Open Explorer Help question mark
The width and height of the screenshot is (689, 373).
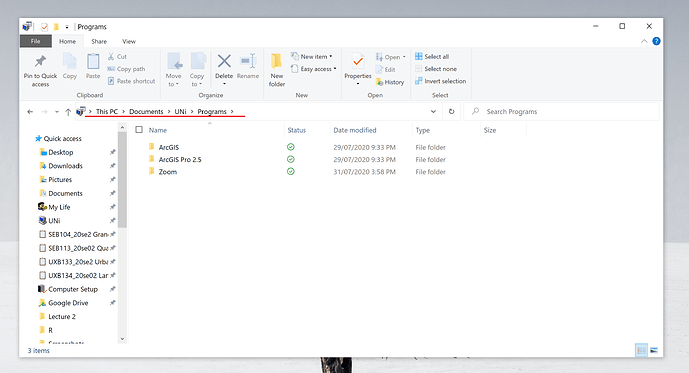coord(656,41)
